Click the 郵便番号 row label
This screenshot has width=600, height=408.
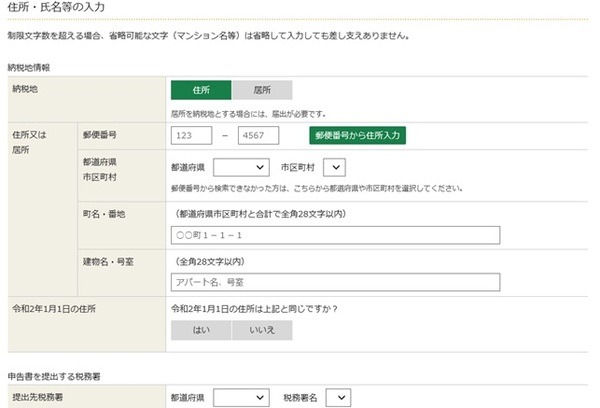99,135
